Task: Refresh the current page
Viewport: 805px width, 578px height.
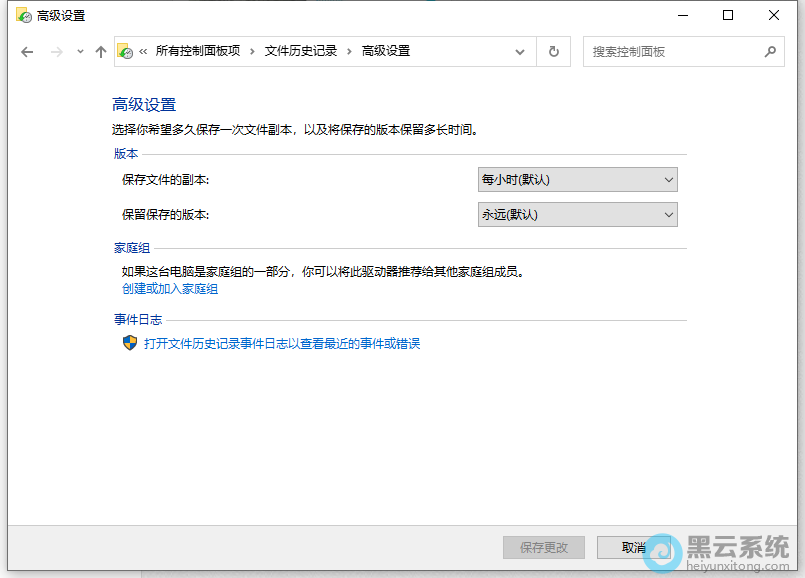Action: (553, 51)
